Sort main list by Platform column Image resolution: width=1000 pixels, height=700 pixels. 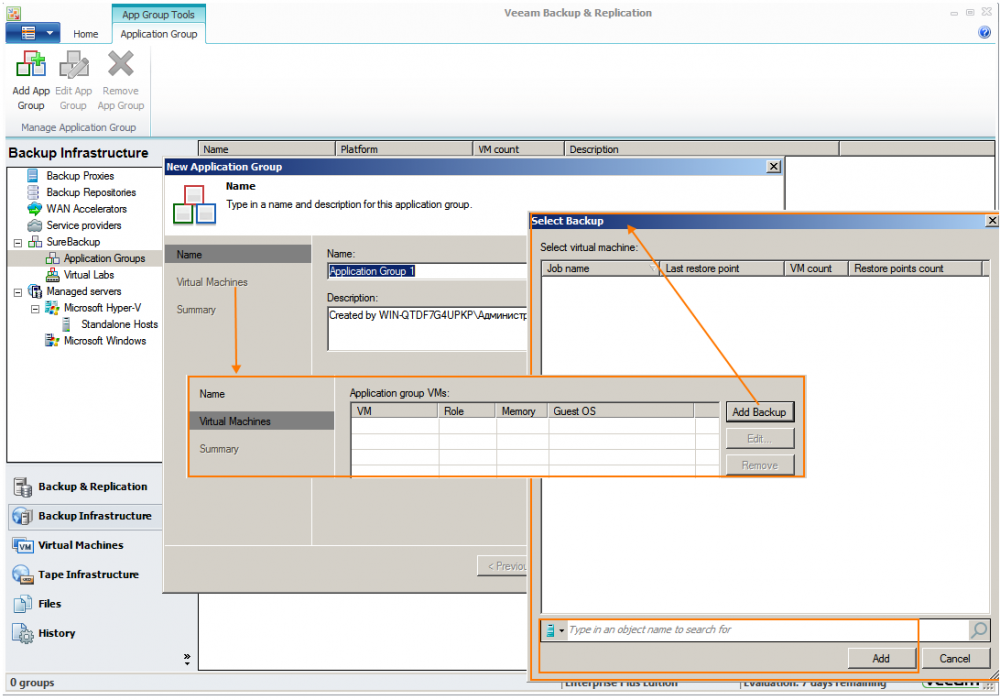pos(404,149)
